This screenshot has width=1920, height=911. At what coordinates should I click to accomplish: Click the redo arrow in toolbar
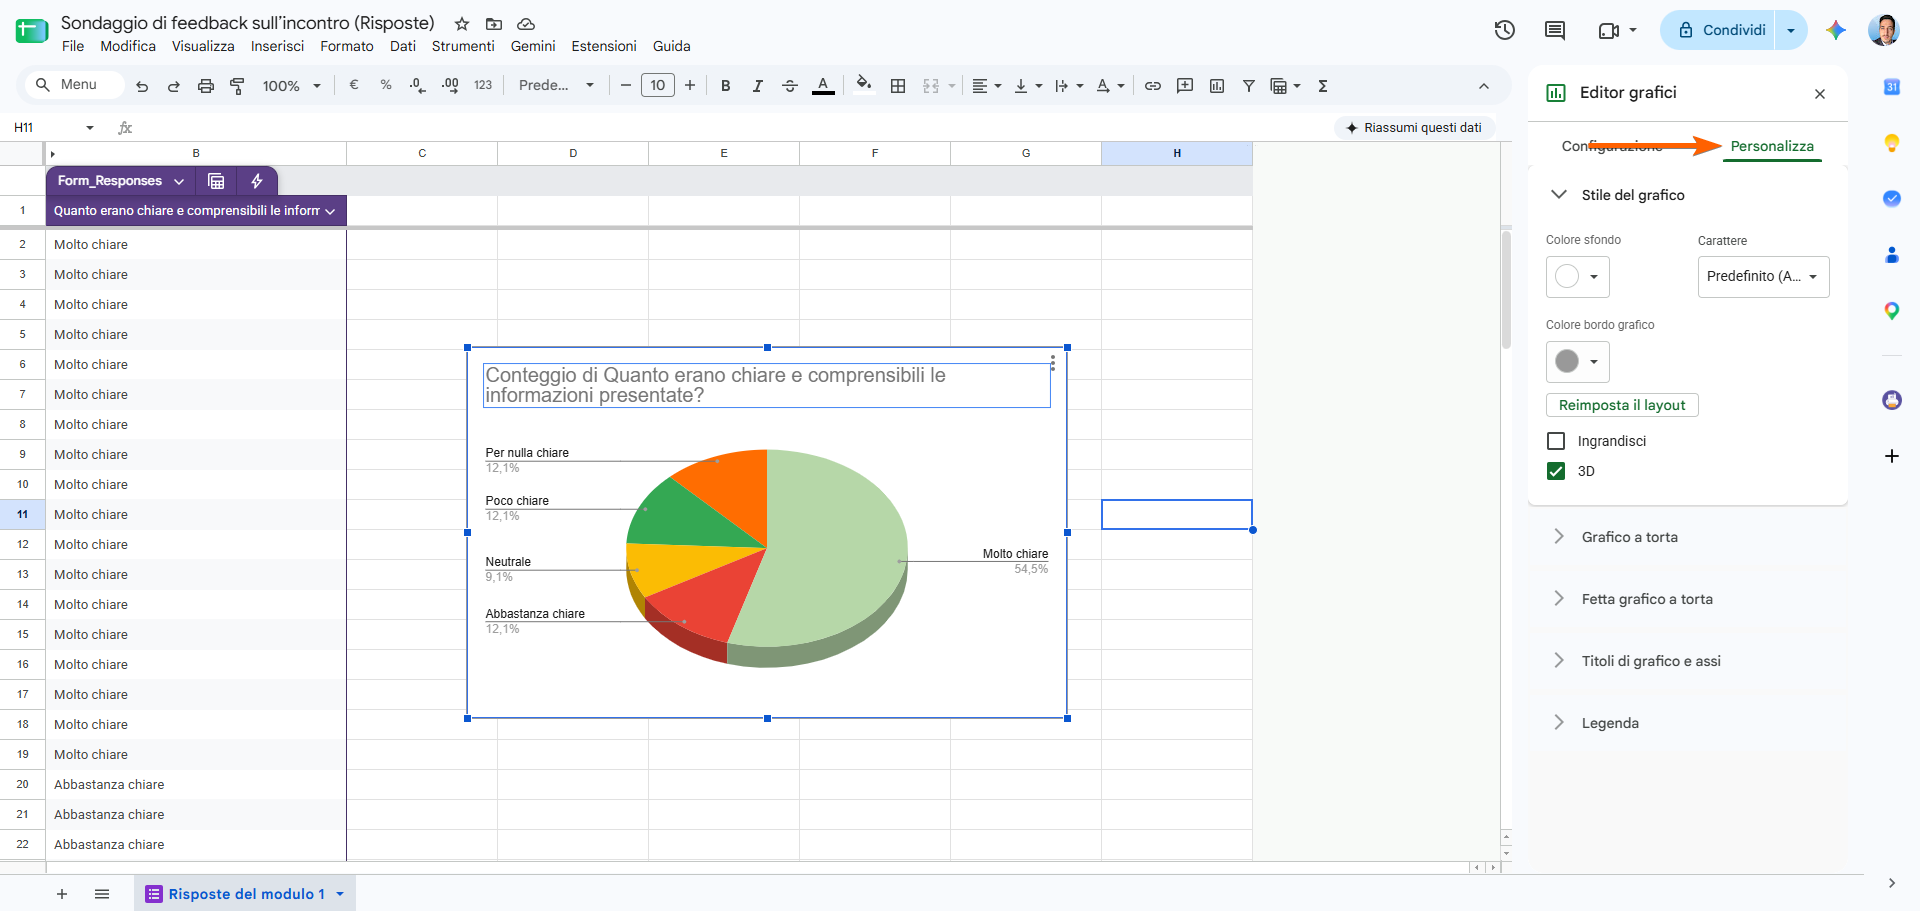174,86
